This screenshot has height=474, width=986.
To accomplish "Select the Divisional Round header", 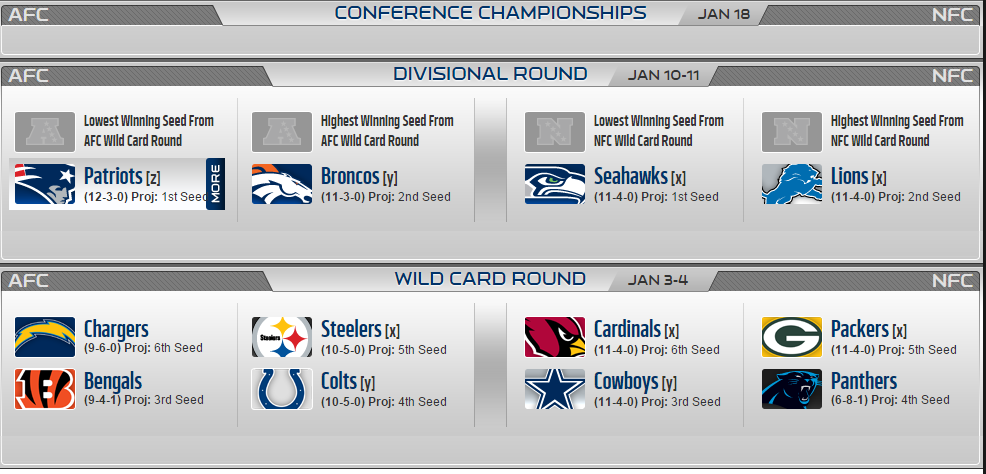I will 490,74.
